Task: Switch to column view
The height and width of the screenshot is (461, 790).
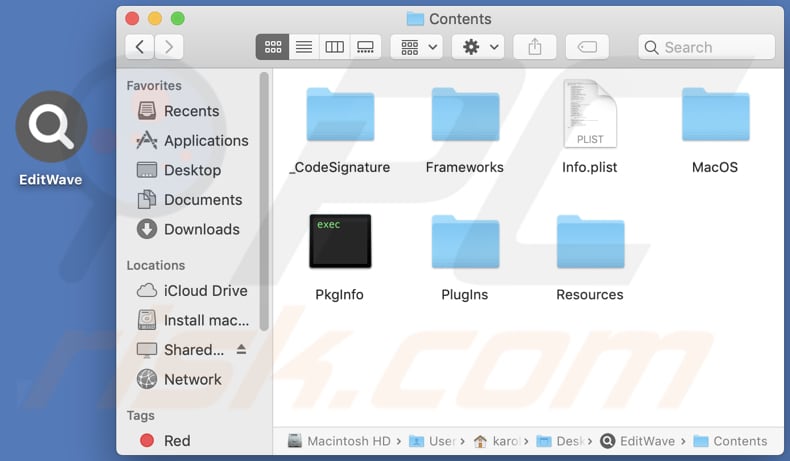Action: [x=335, y=47]
